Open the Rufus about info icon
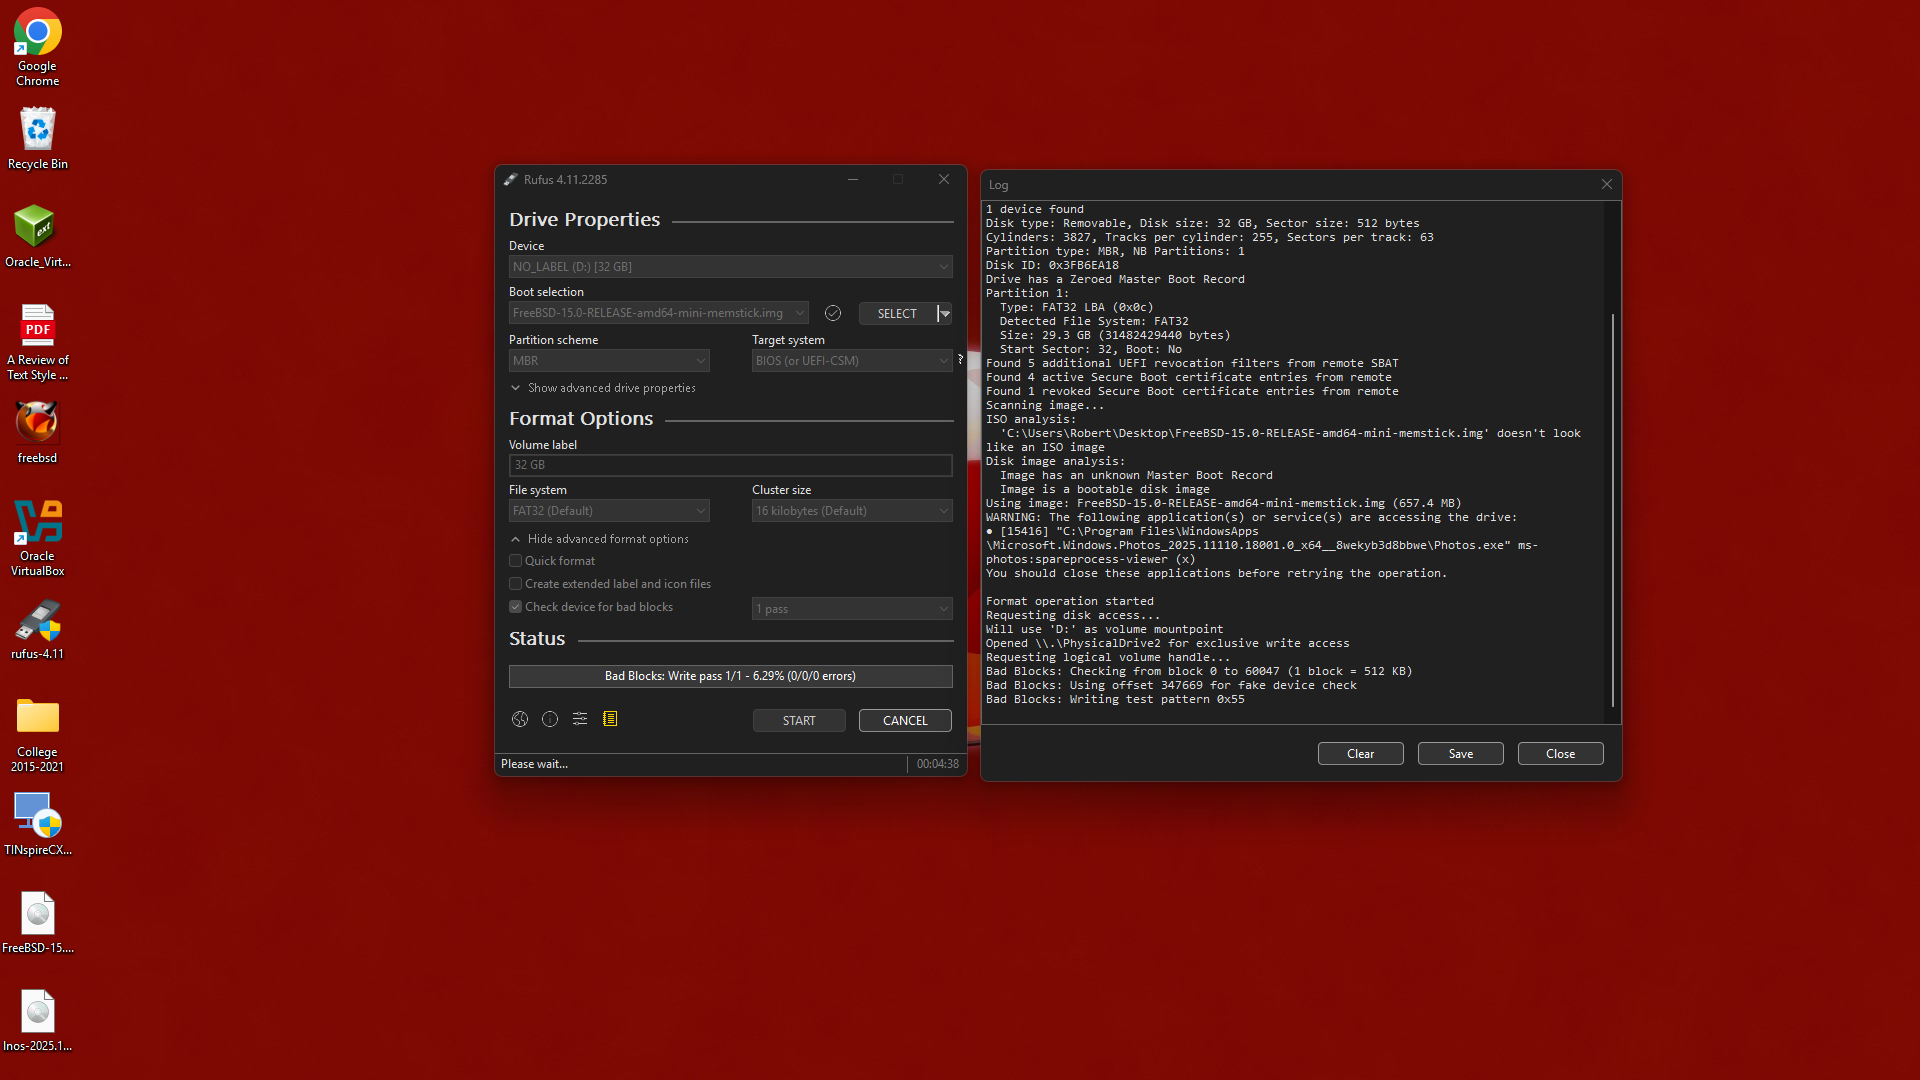Image resolution: width=1920 pixels, height=1080 pixels. (x=549, y=719)
